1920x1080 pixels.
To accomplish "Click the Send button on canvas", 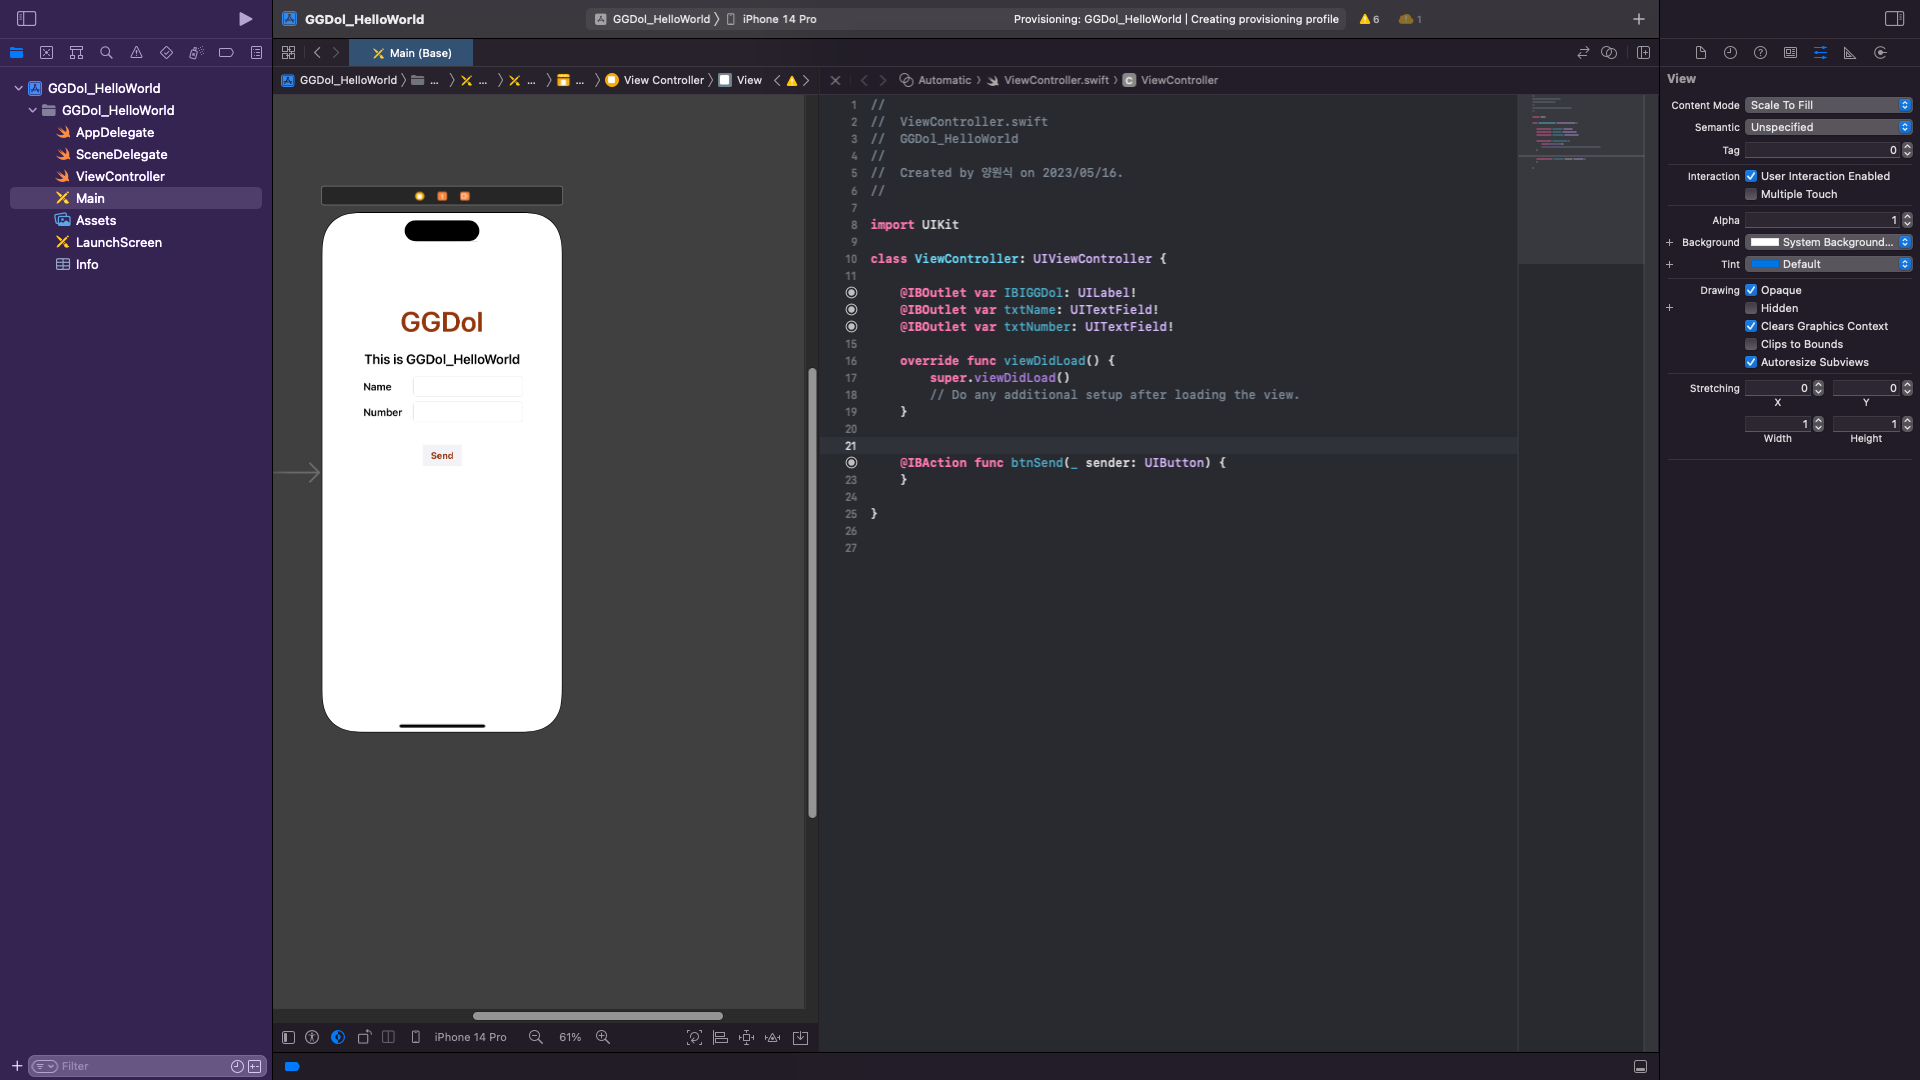I will pyautogui.click(x=442, y=456).
